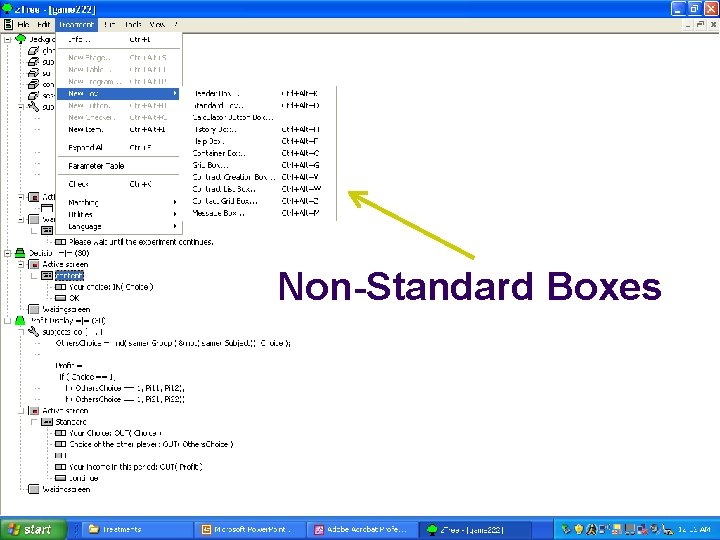Image resolution: width=720 pixels, height=540 pixels.
Task: Choose Message Box... in the submenu
Action: 259,213
